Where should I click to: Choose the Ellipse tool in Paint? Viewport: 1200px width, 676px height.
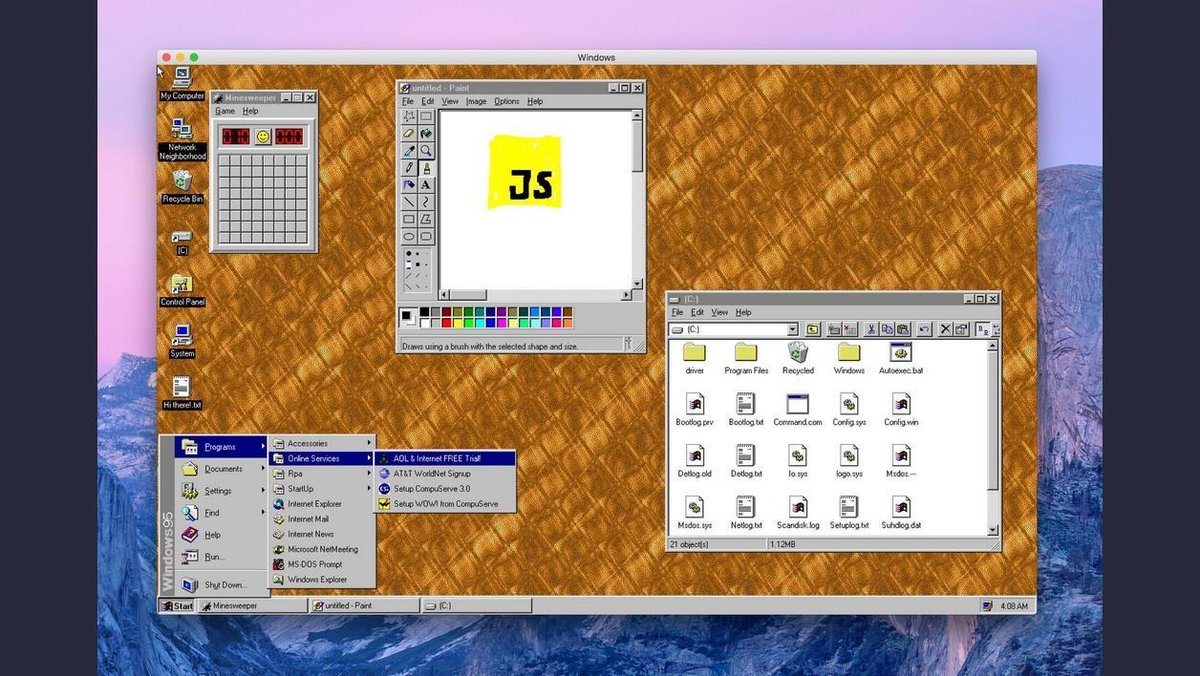[x=409, y=235]
